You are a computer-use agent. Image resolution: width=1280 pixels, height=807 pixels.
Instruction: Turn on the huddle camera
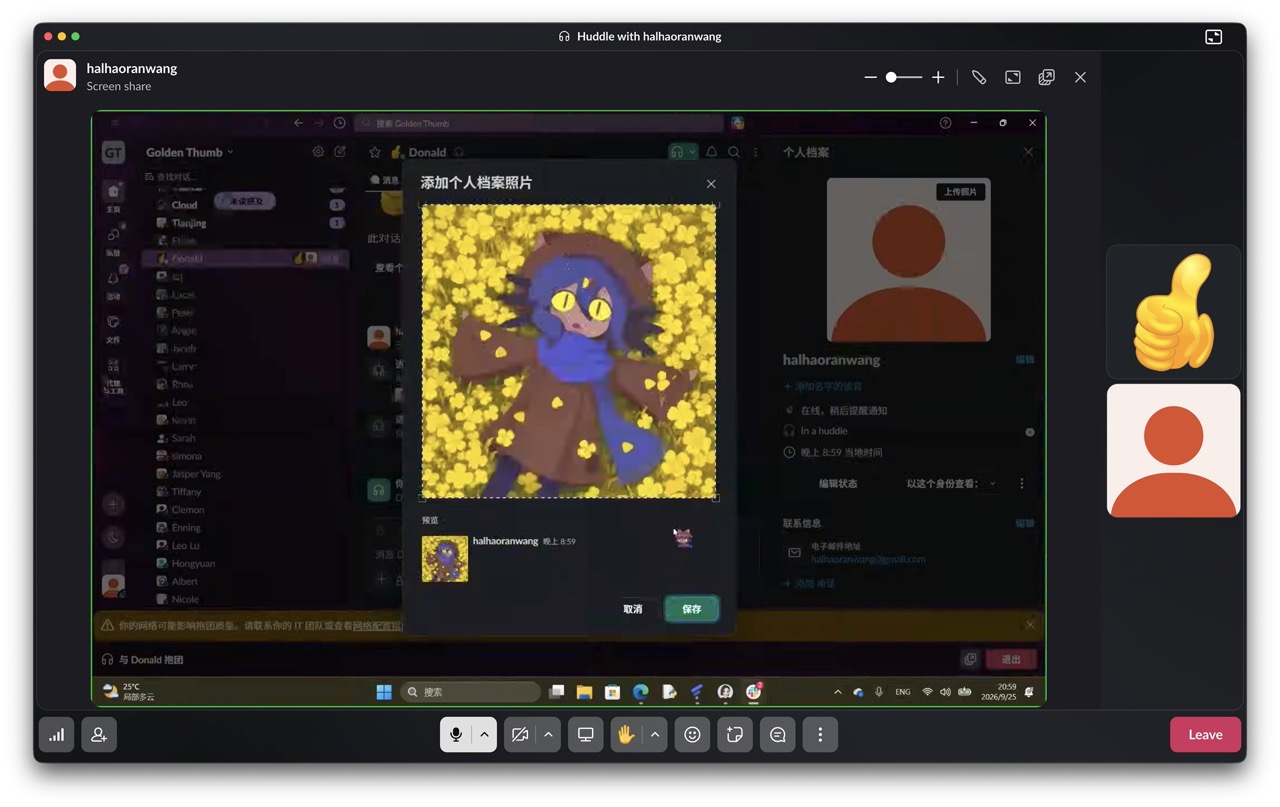pyautogui.click(x=519, y=735)
